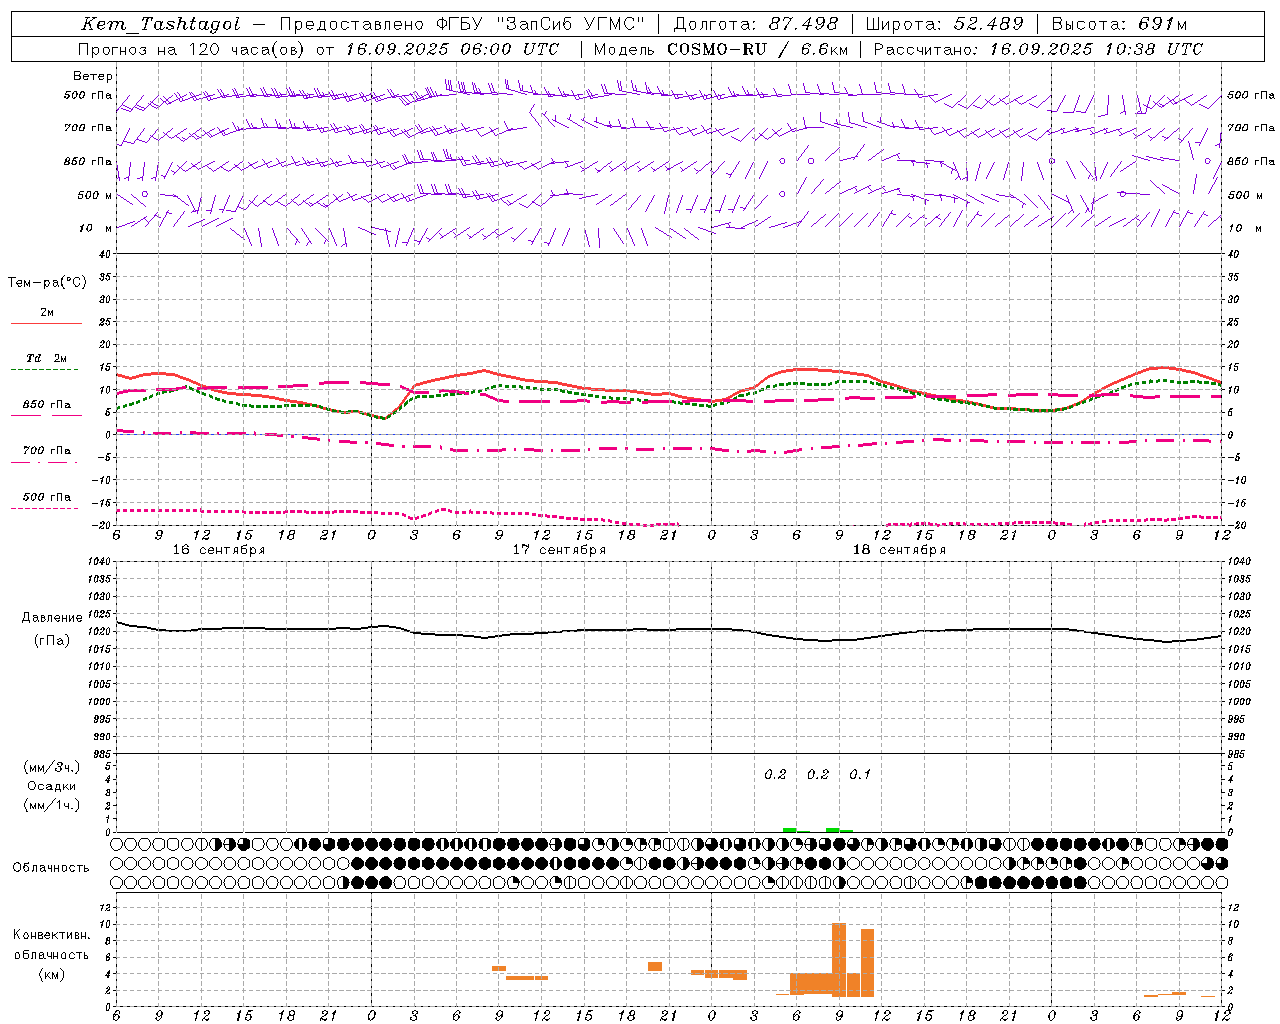Click the 700 гПа temperature legend entry
The image size is (1280, 1024).
pyautogui.click(x=47, y=450)
